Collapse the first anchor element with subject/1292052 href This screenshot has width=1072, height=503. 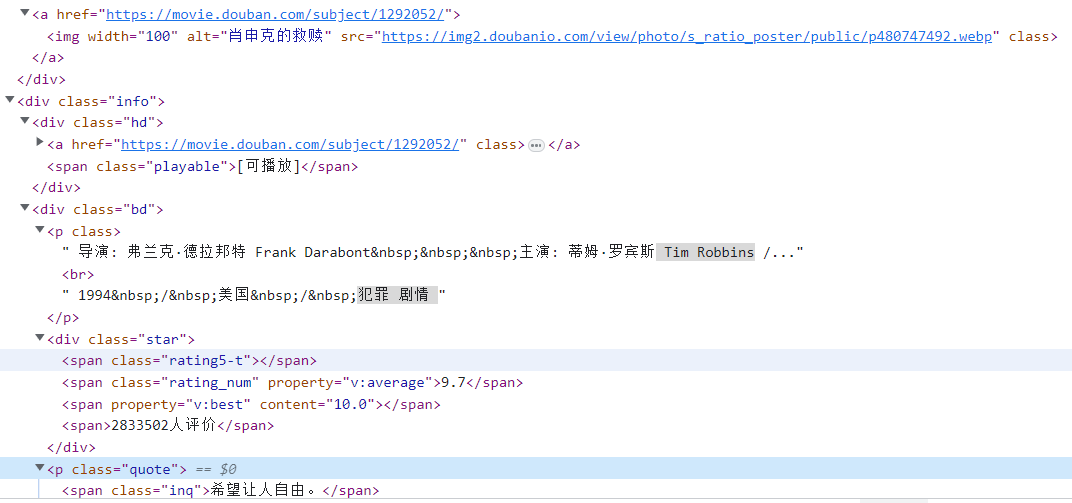pos(25,13)
